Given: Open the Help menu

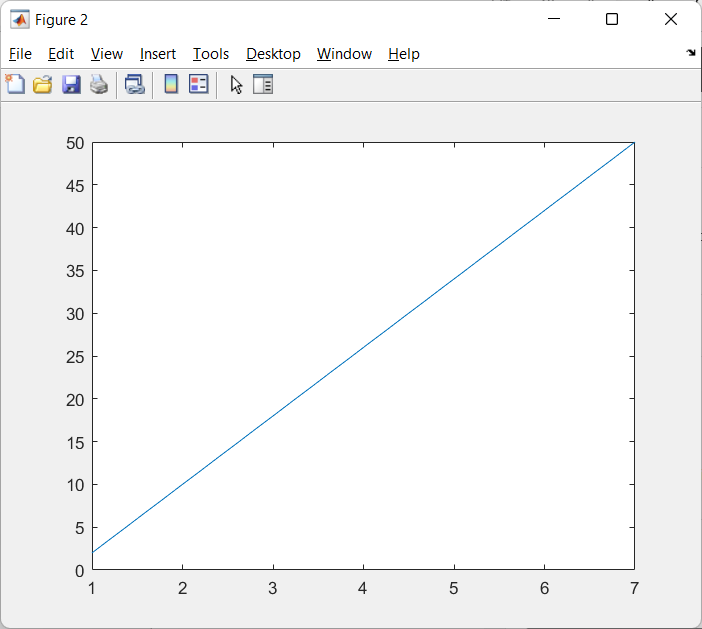Looking at the screenshot, I should click(x=404, y=54).
